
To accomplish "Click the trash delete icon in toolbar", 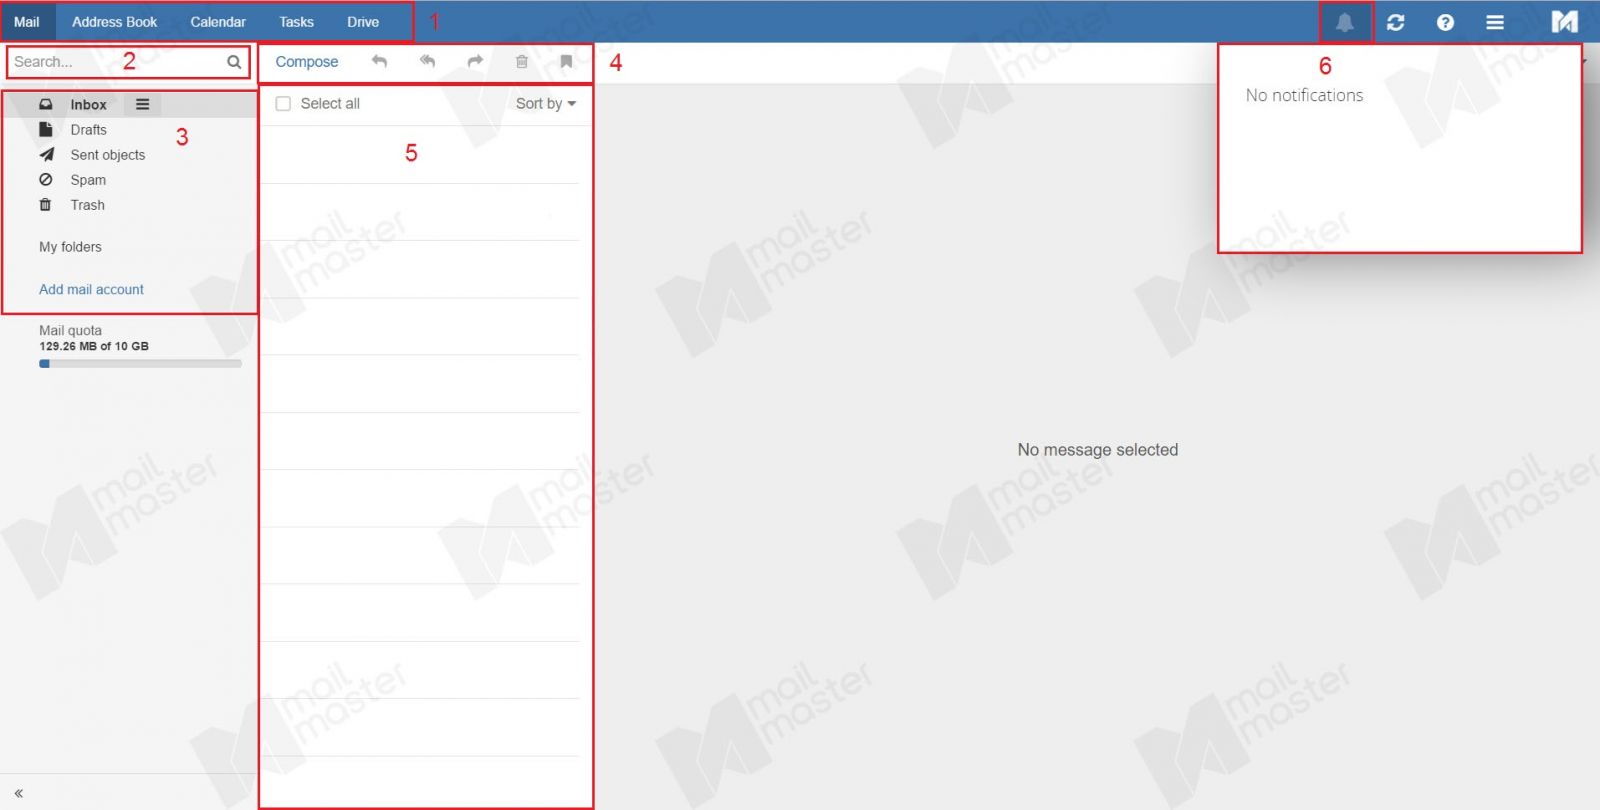I will [521, 61].
